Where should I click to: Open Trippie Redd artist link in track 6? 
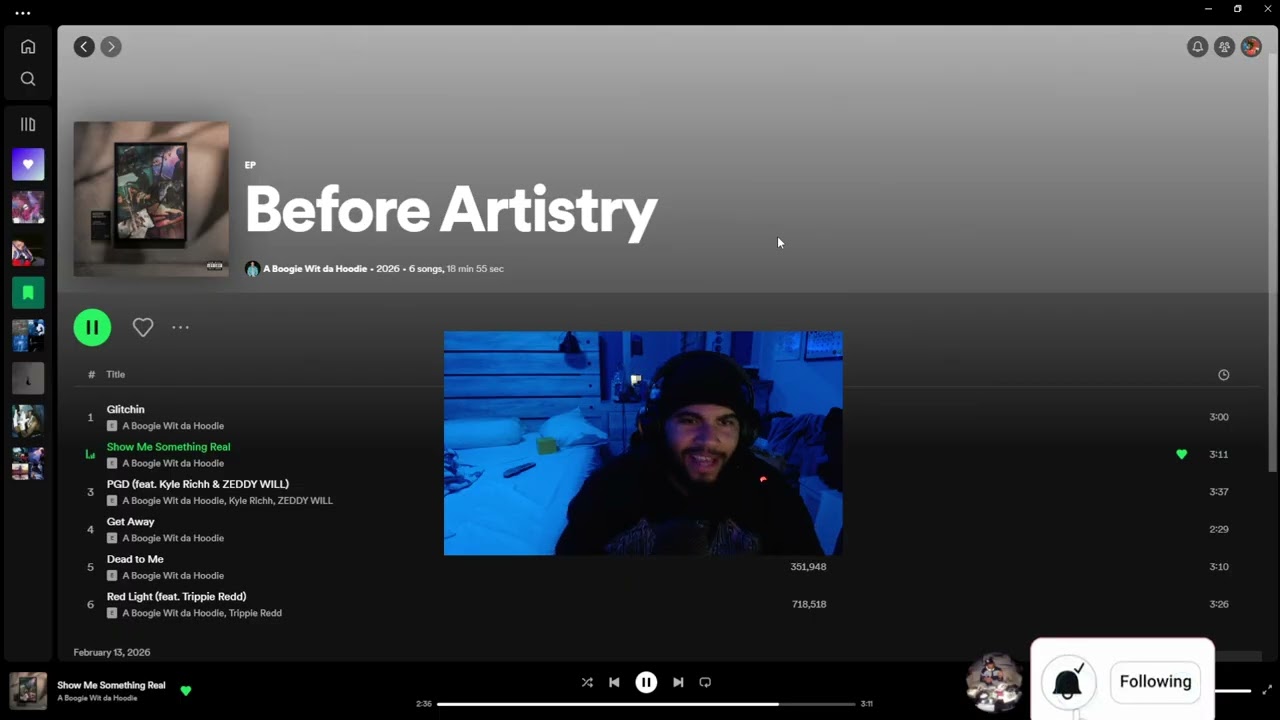tap(255, 613)
